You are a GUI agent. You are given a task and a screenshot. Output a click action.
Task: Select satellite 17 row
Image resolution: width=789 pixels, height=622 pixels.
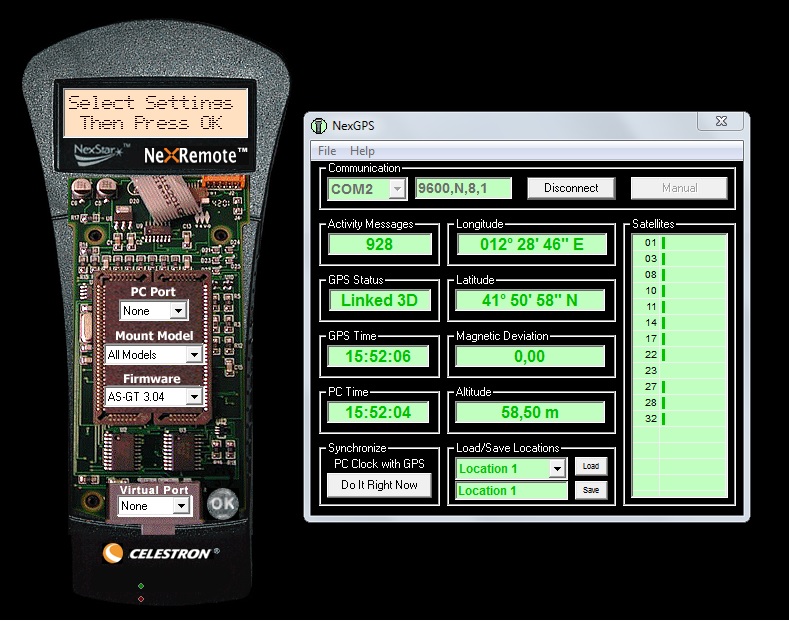(x=679, y=339)
